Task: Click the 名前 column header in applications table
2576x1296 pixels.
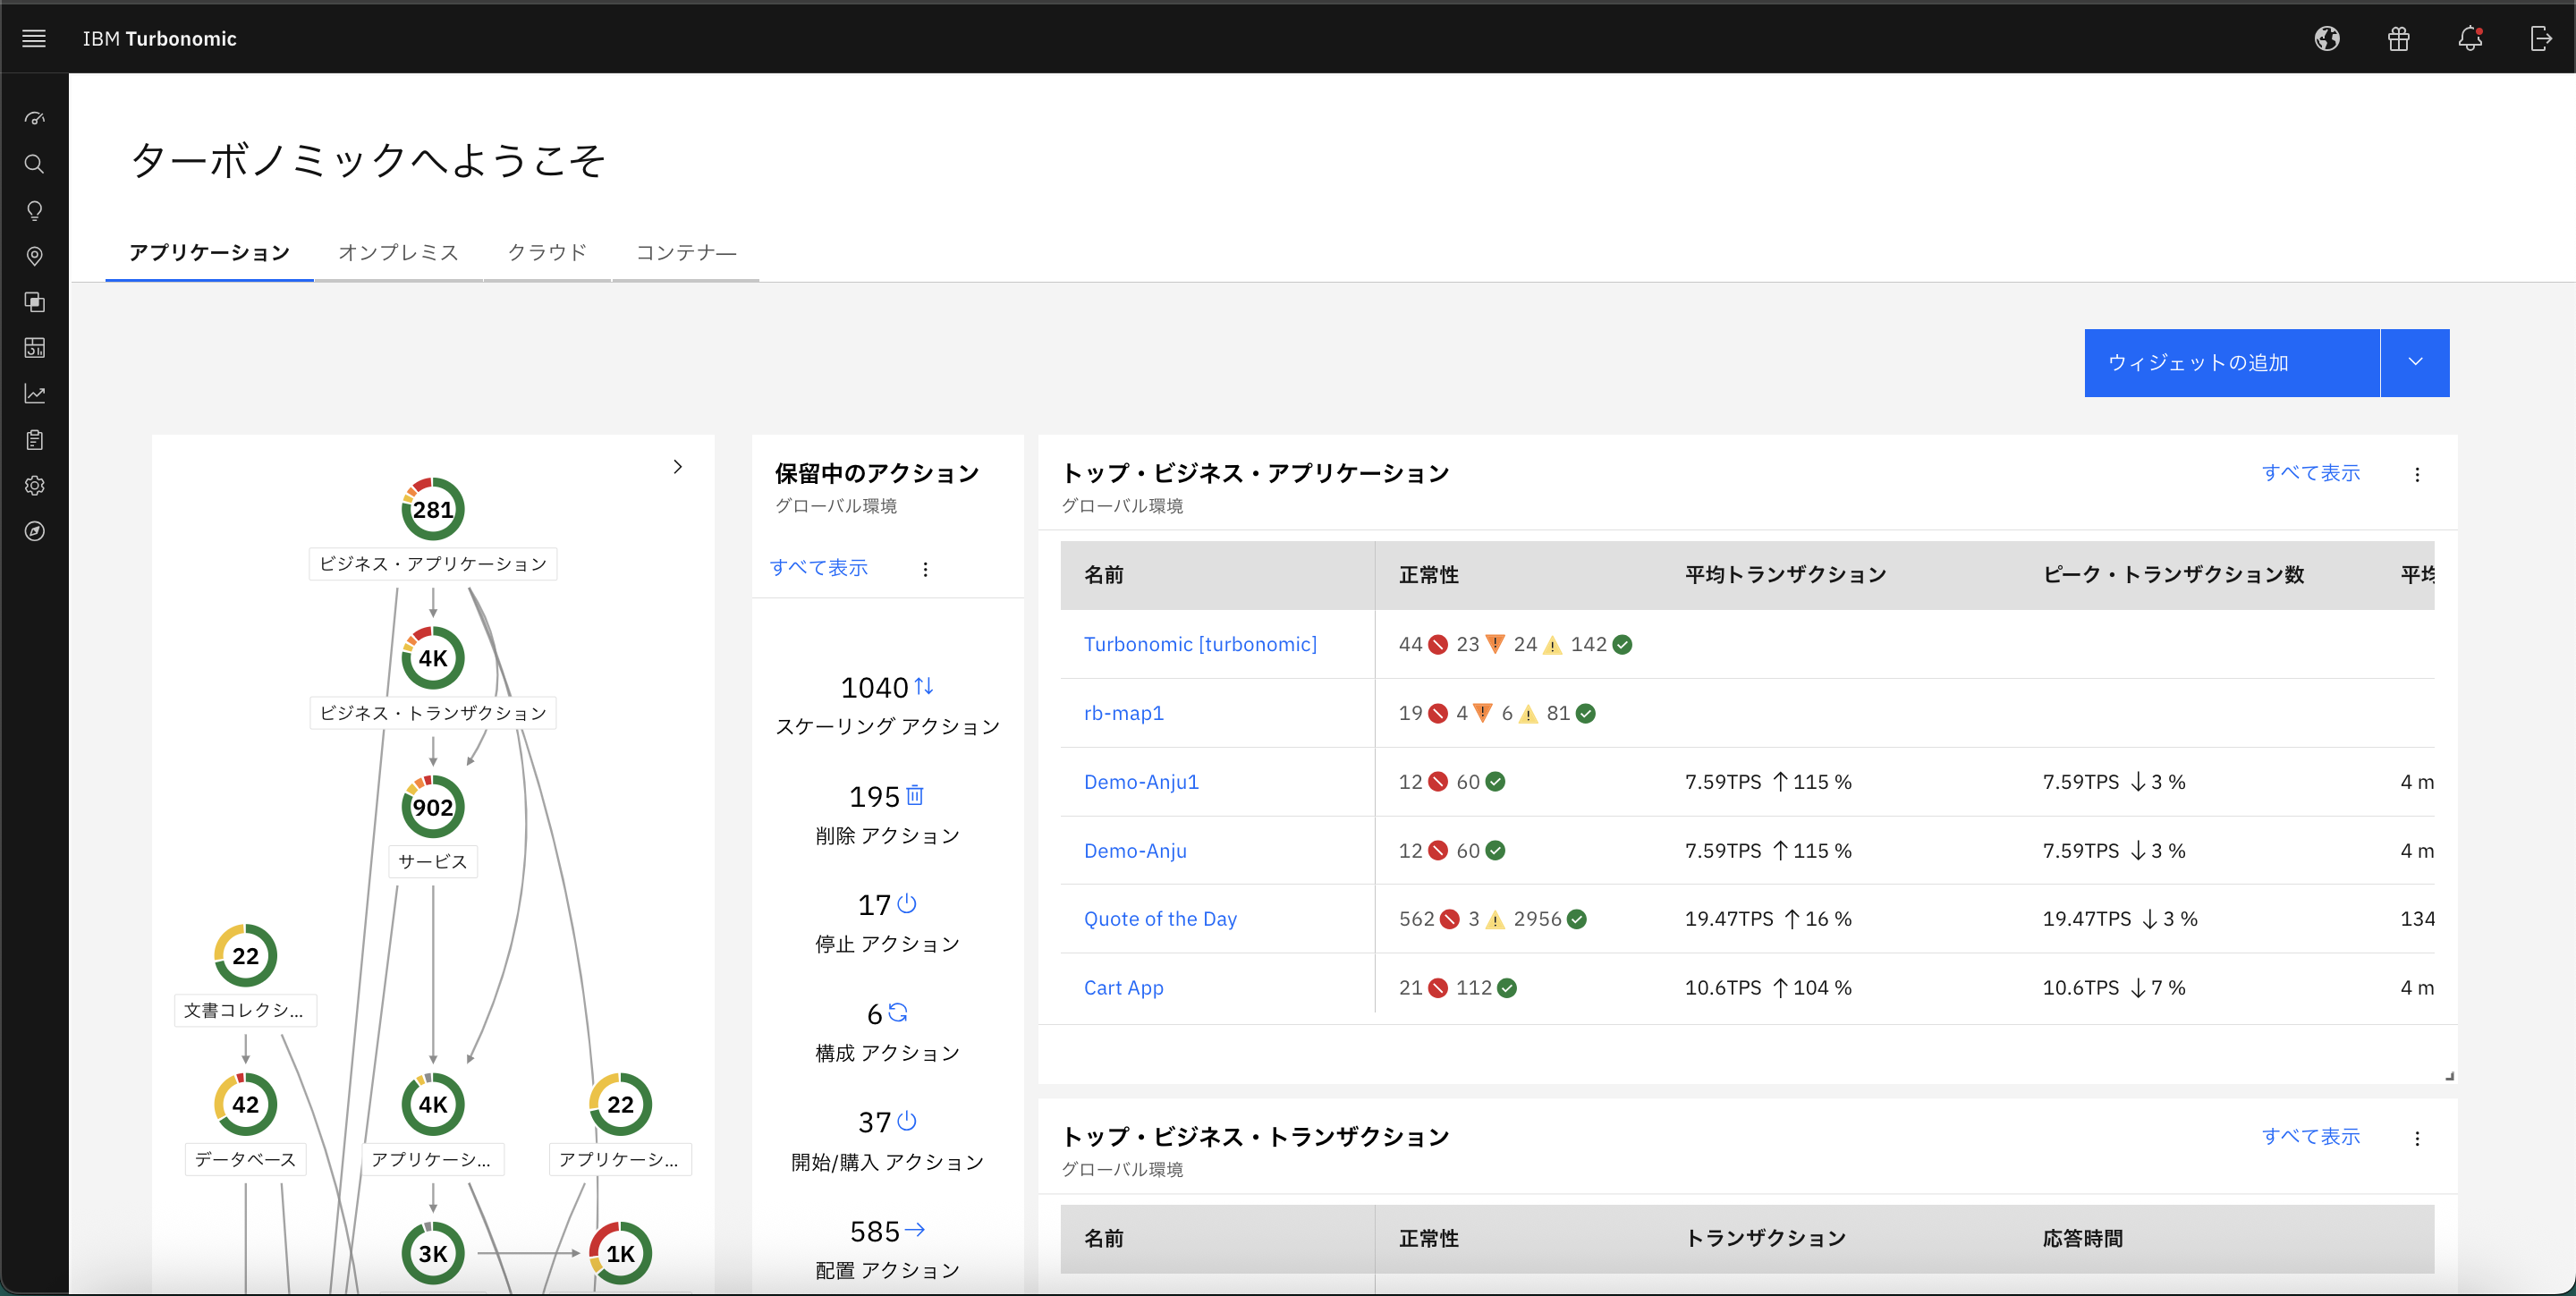Action: [x=1104, y=574]
